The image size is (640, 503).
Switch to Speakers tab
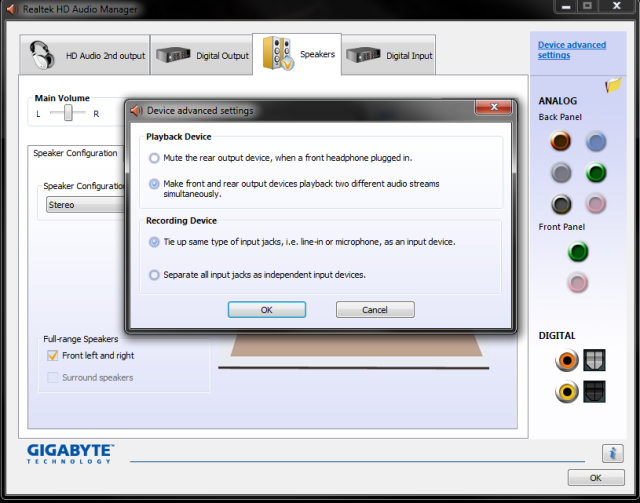click(297, 54)
